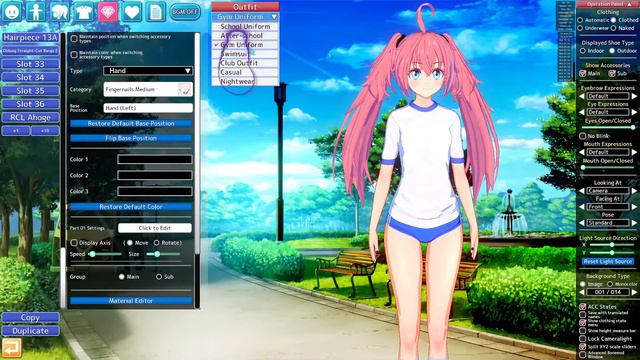Viewport: 640px width, 360px height.
Task: Open the accessory Type dropdown showing Hand
Action: pos(148,71)
